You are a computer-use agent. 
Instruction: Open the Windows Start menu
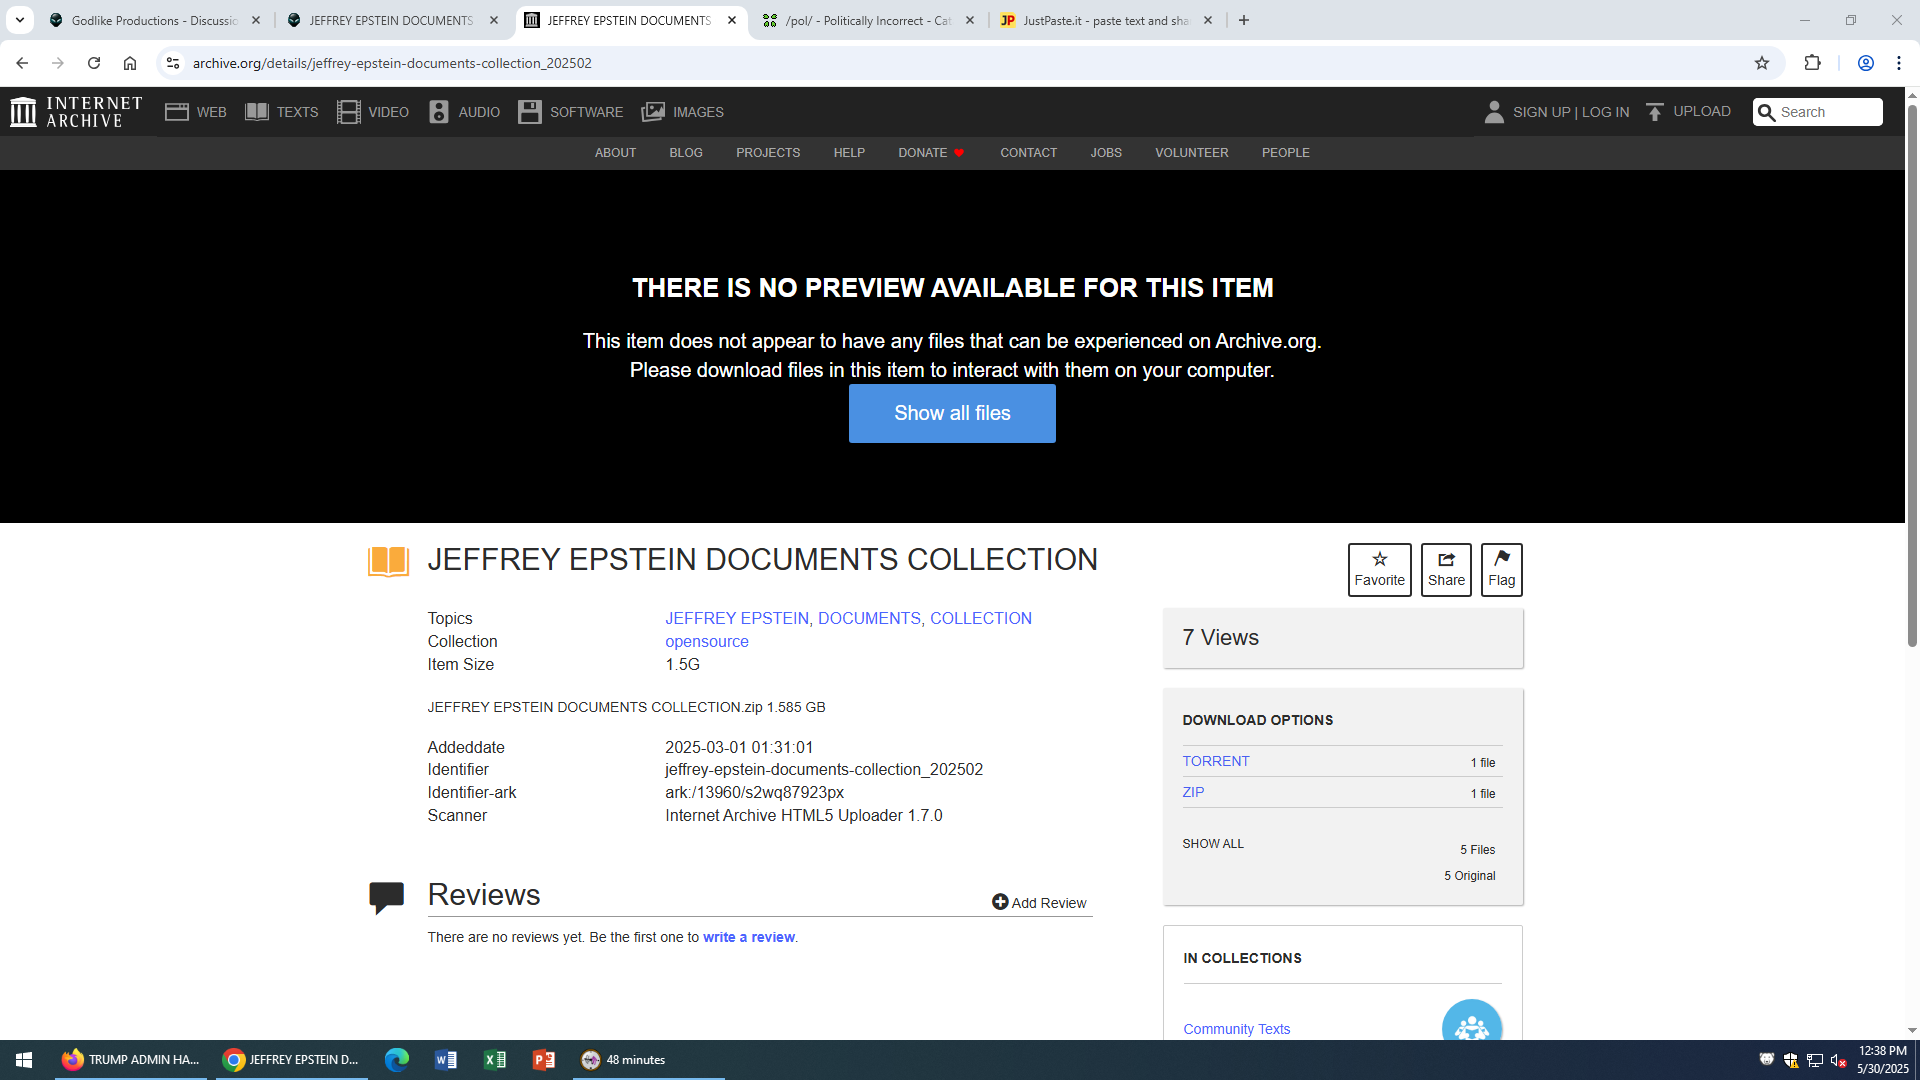tap(24, 1060)
